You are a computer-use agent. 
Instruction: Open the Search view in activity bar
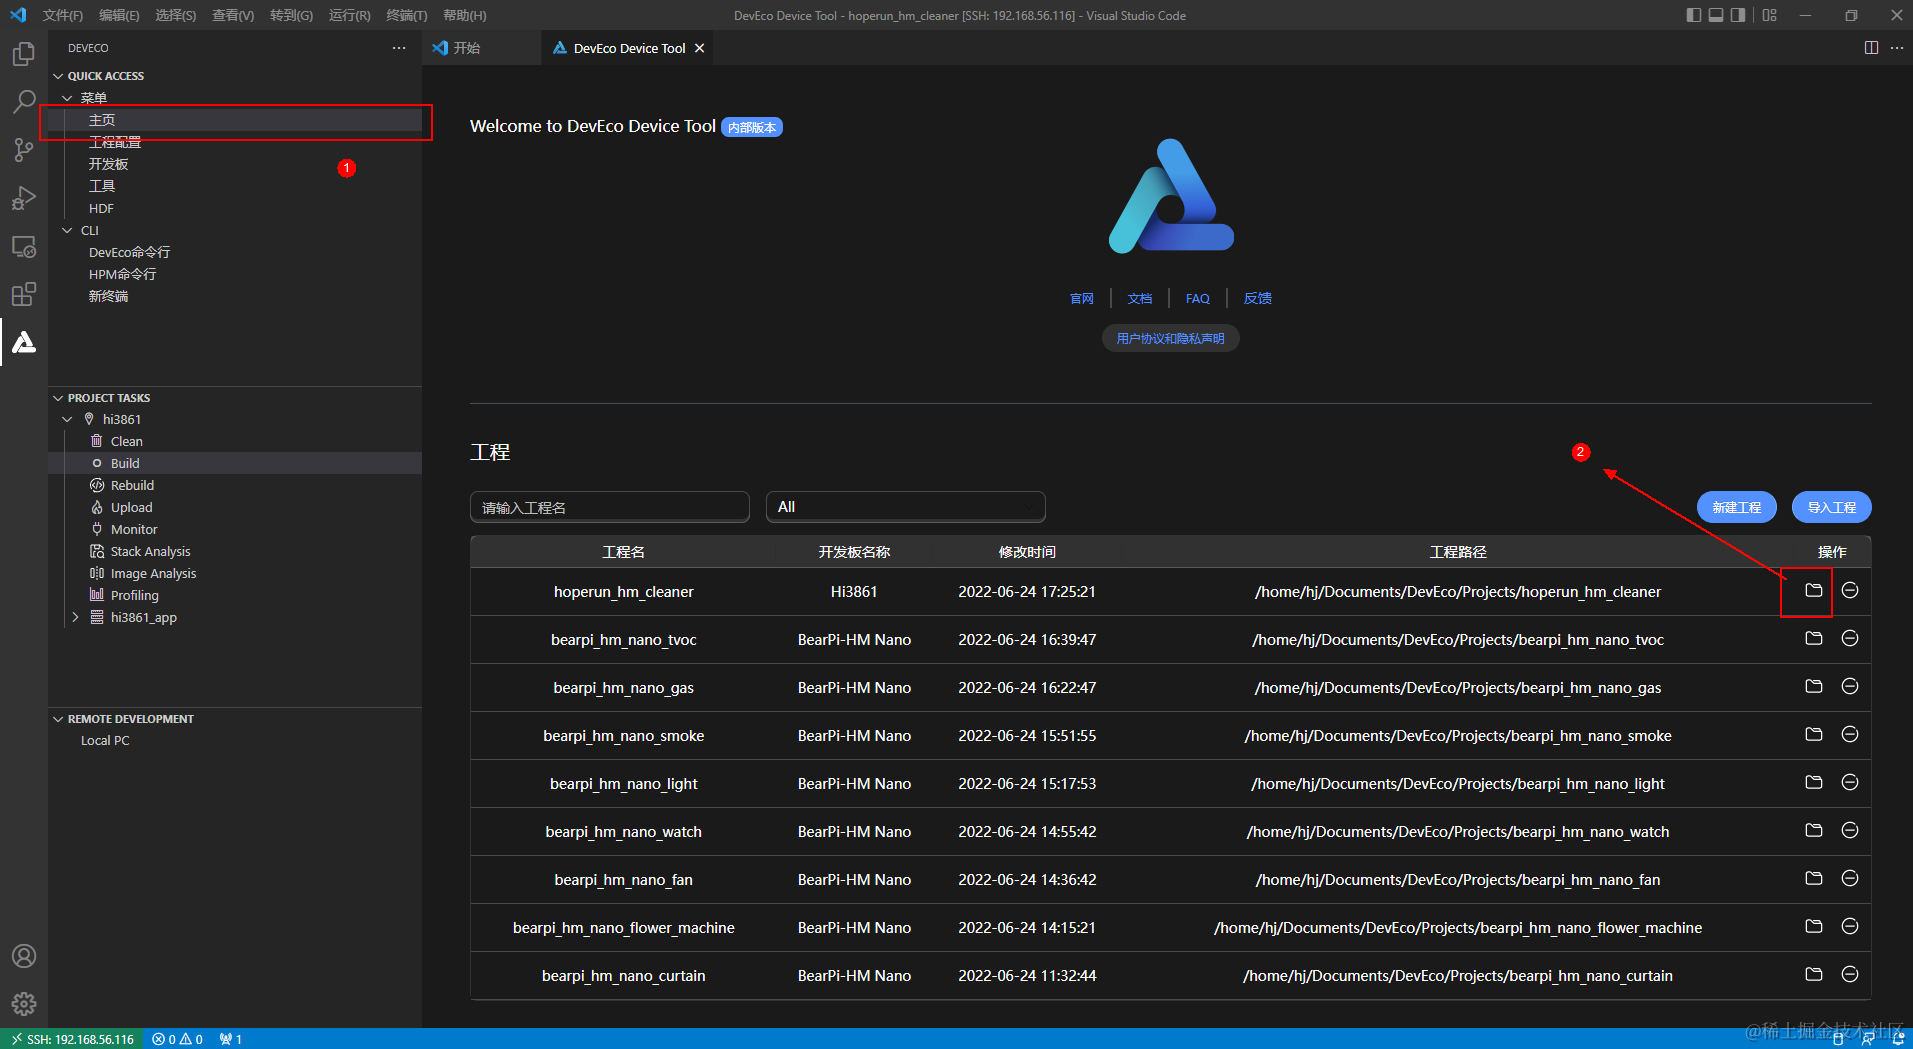(24, 102)
